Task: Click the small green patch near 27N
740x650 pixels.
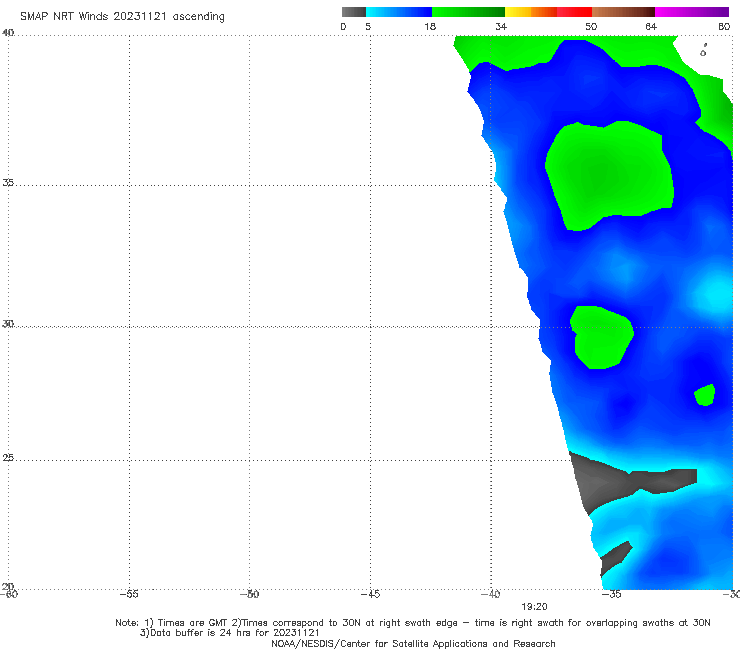Action: tap(705, 395)
